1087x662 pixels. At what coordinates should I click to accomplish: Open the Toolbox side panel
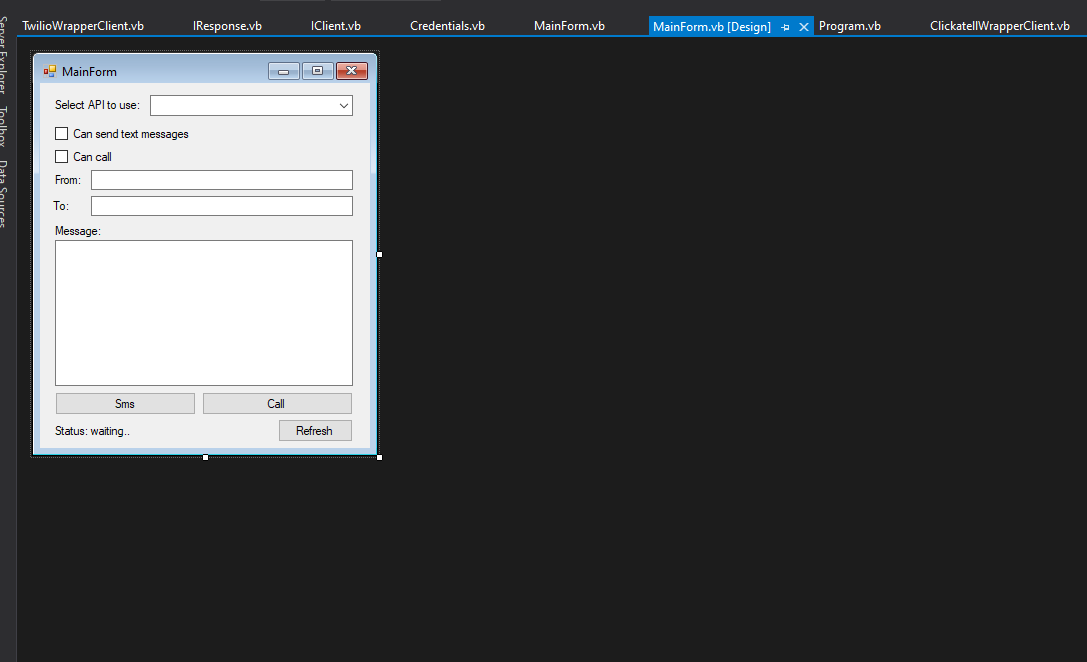coord(3,126)
